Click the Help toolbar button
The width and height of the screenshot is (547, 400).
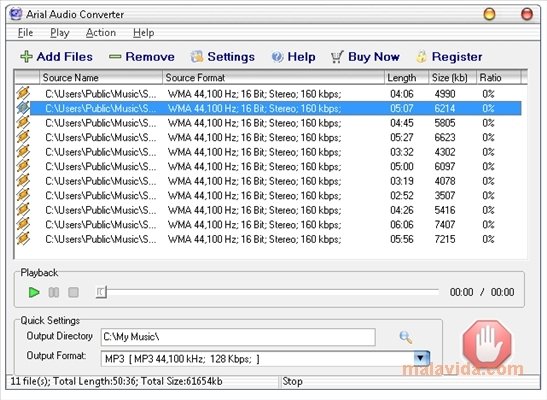point(293,56)
